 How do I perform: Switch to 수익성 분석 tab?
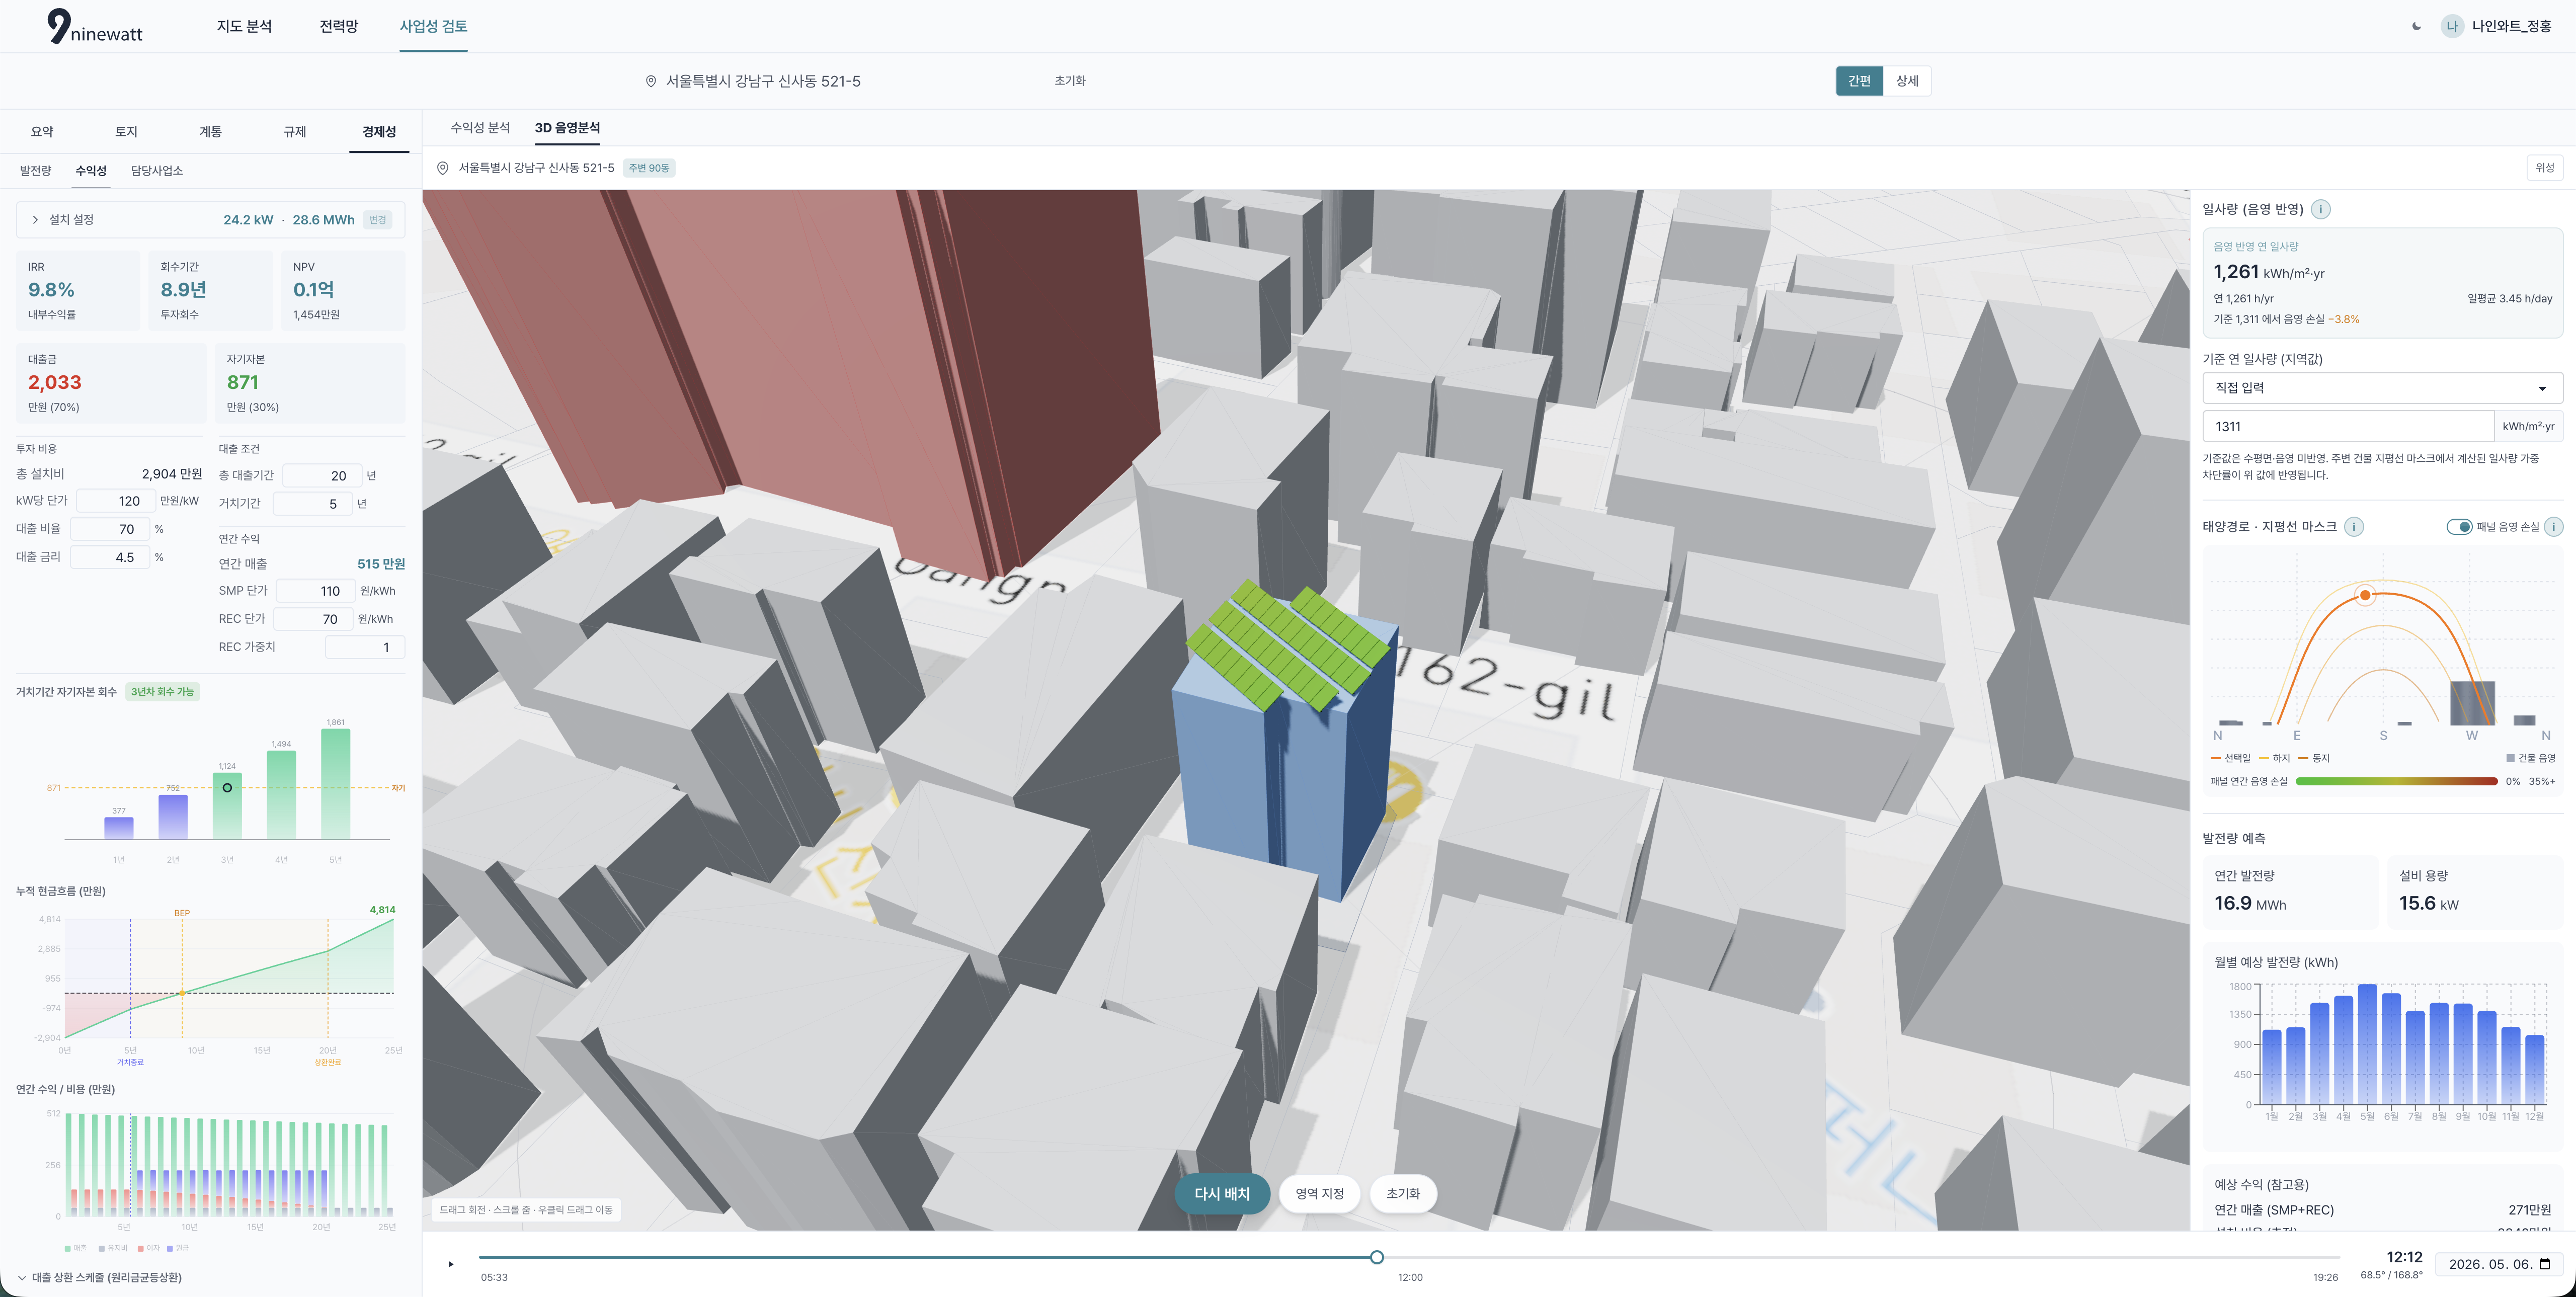pyautogui.click(x=480, y=128)
